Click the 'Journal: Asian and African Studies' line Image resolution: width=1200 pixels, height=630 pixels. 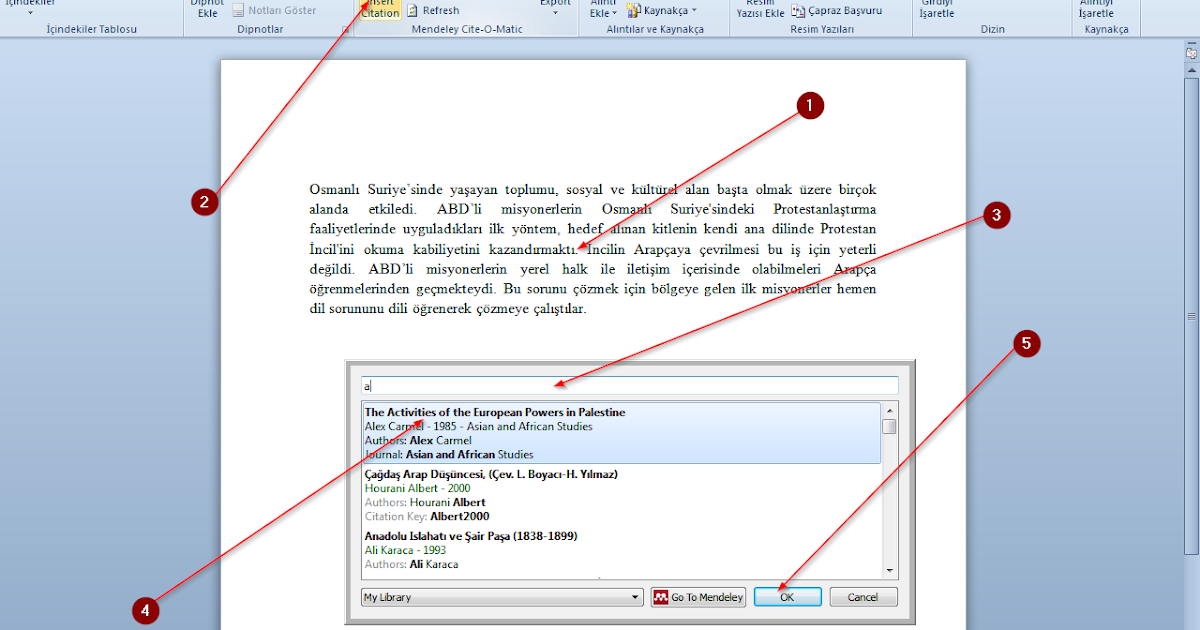pyautogui.click(x=449, y=454)
